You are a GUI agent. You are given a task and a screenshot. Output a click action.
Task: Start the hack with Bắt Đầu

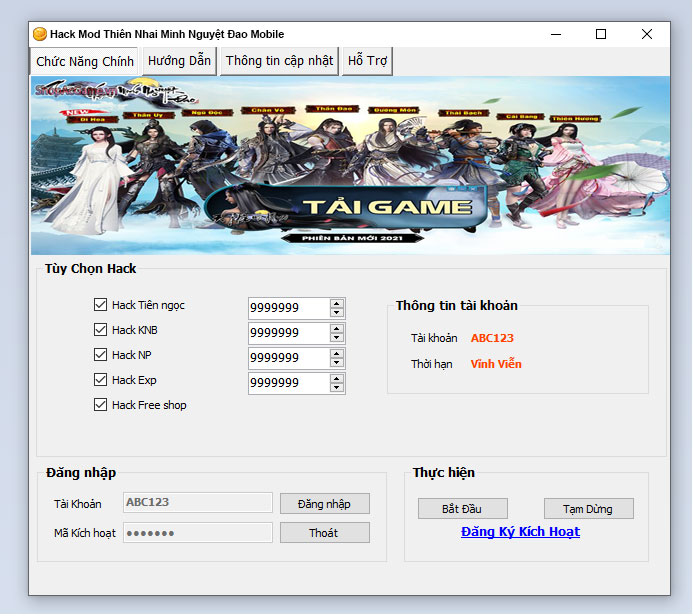point(462,509)
